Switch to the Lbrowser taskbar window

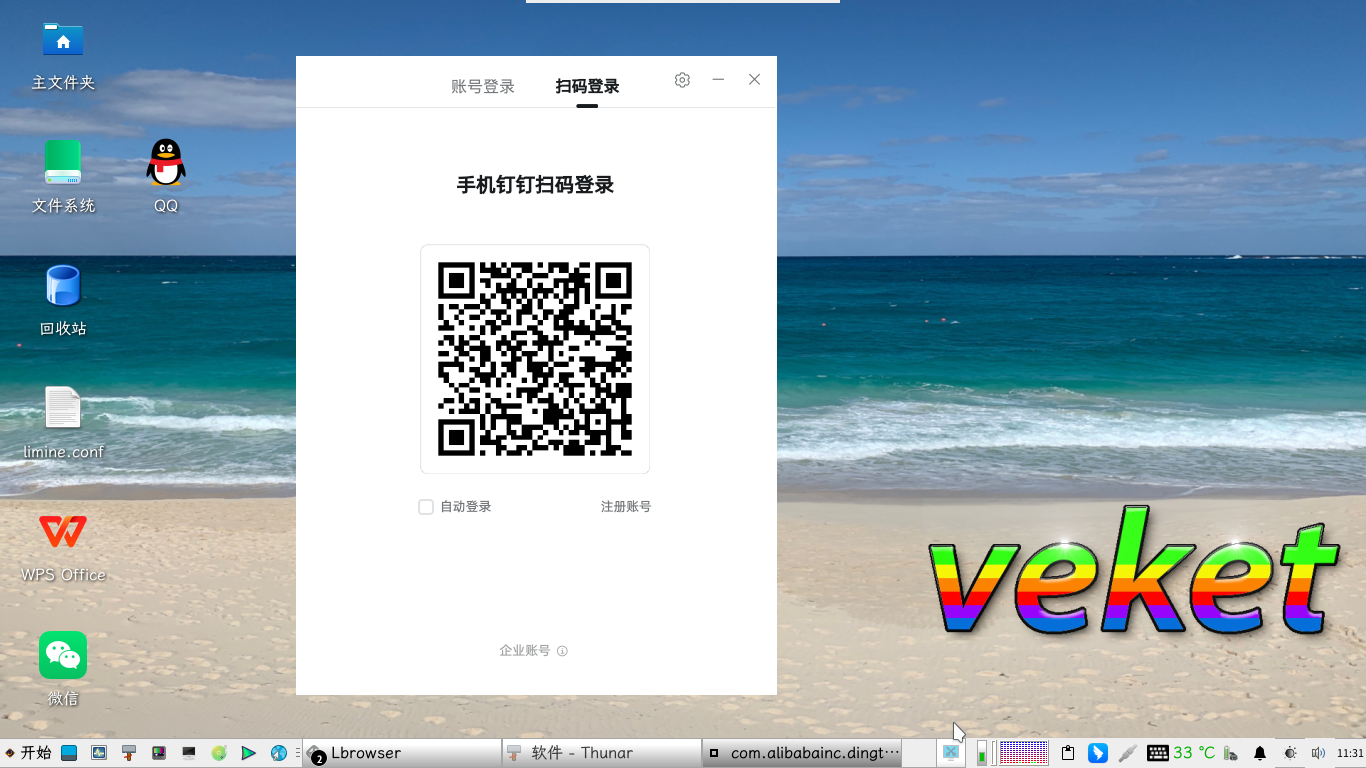(x=402, y=753)
